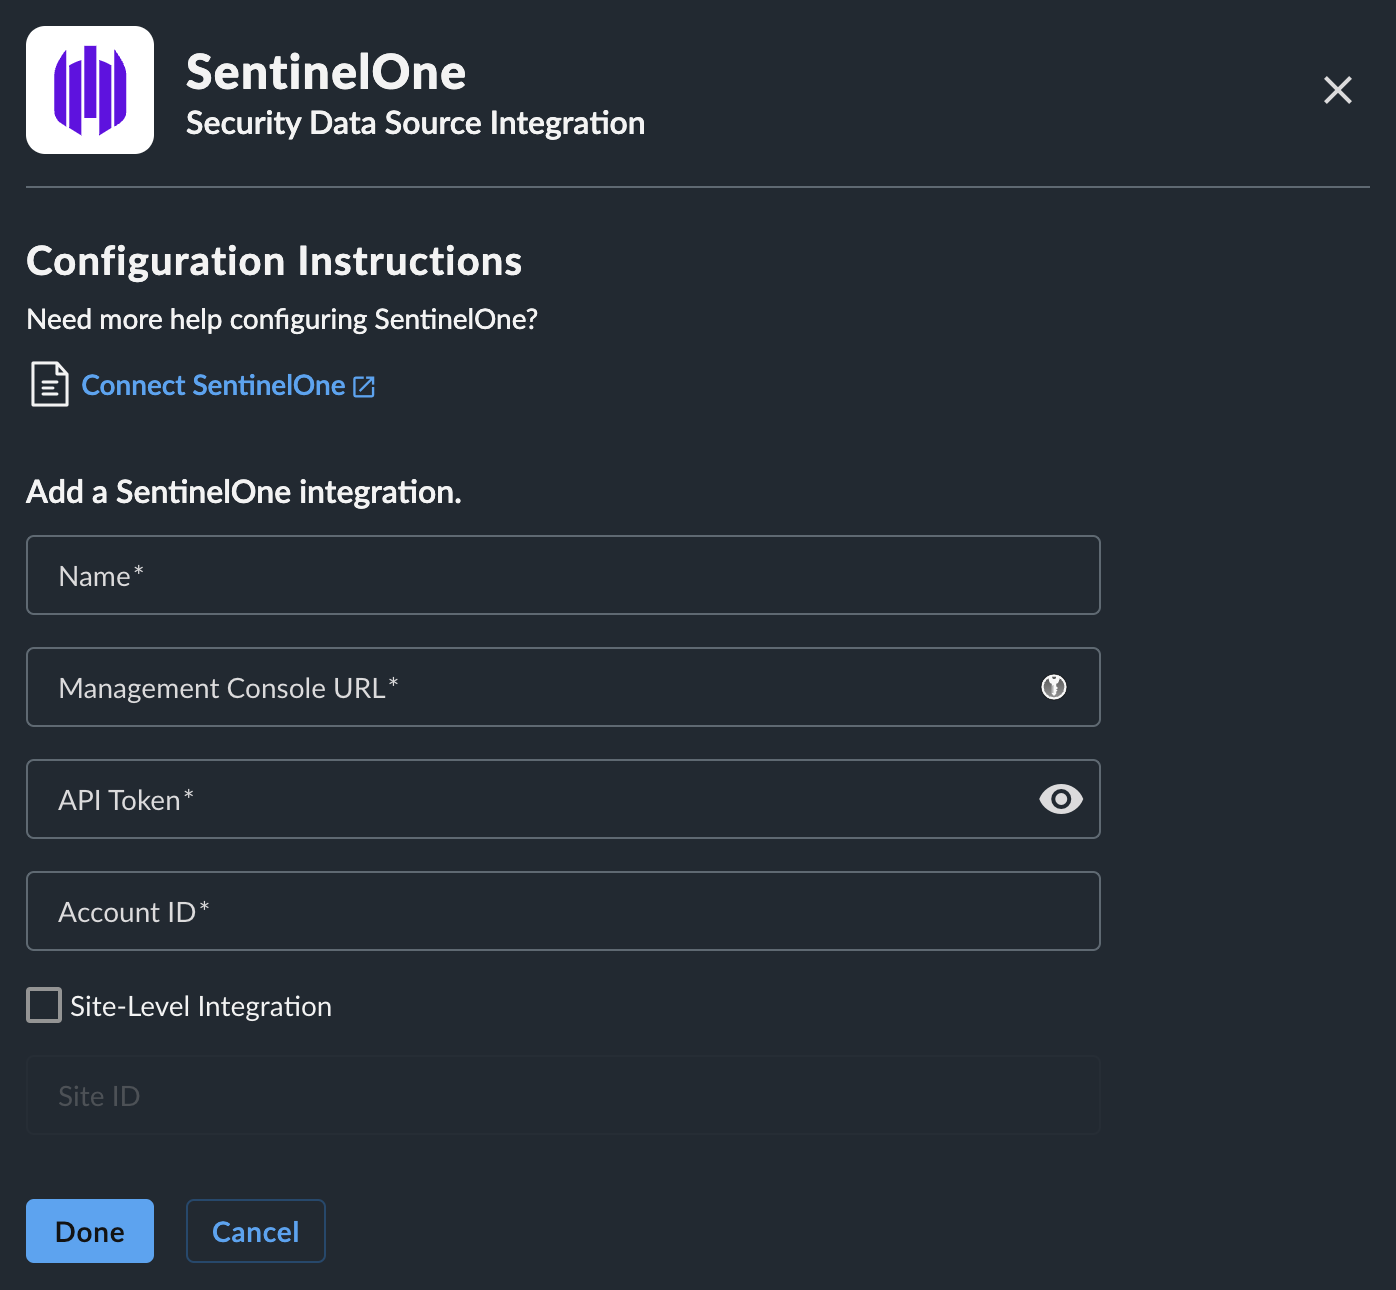Image resolution: width=1396 pixels, height=1290 pixels.
Task: Click the SentinelOne purple logo icon
Action: tap(90, 90)
